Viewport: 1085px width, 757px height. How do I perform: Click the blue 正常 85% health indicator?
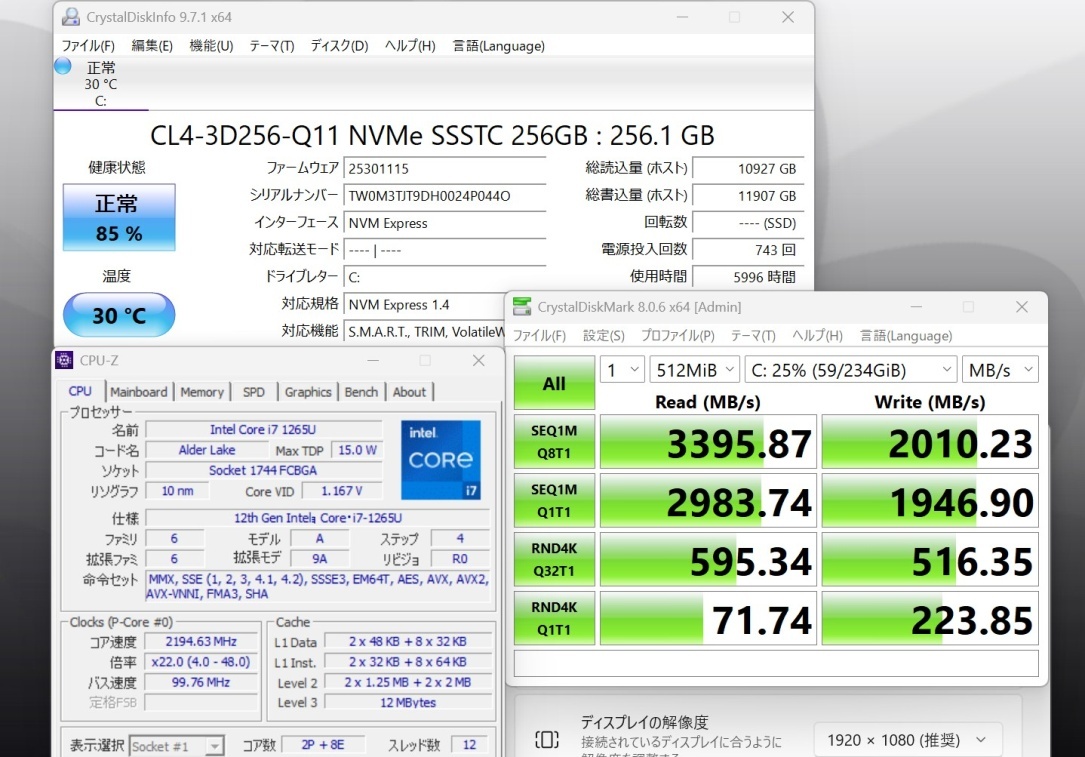click(118, 217)
